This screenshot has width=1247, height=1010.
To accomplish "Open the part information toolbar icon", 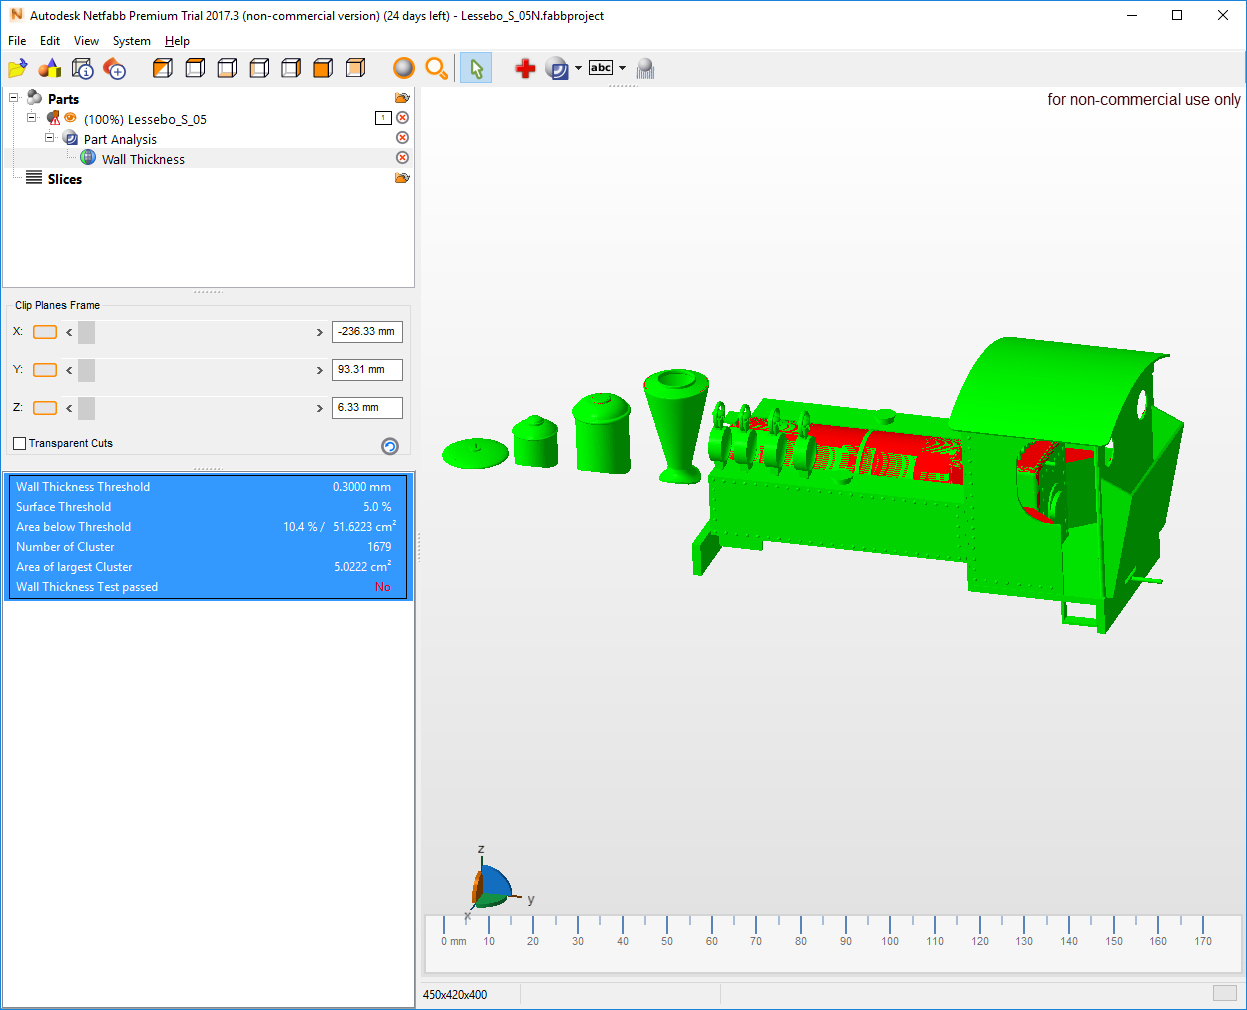I will tap(82, 68).
